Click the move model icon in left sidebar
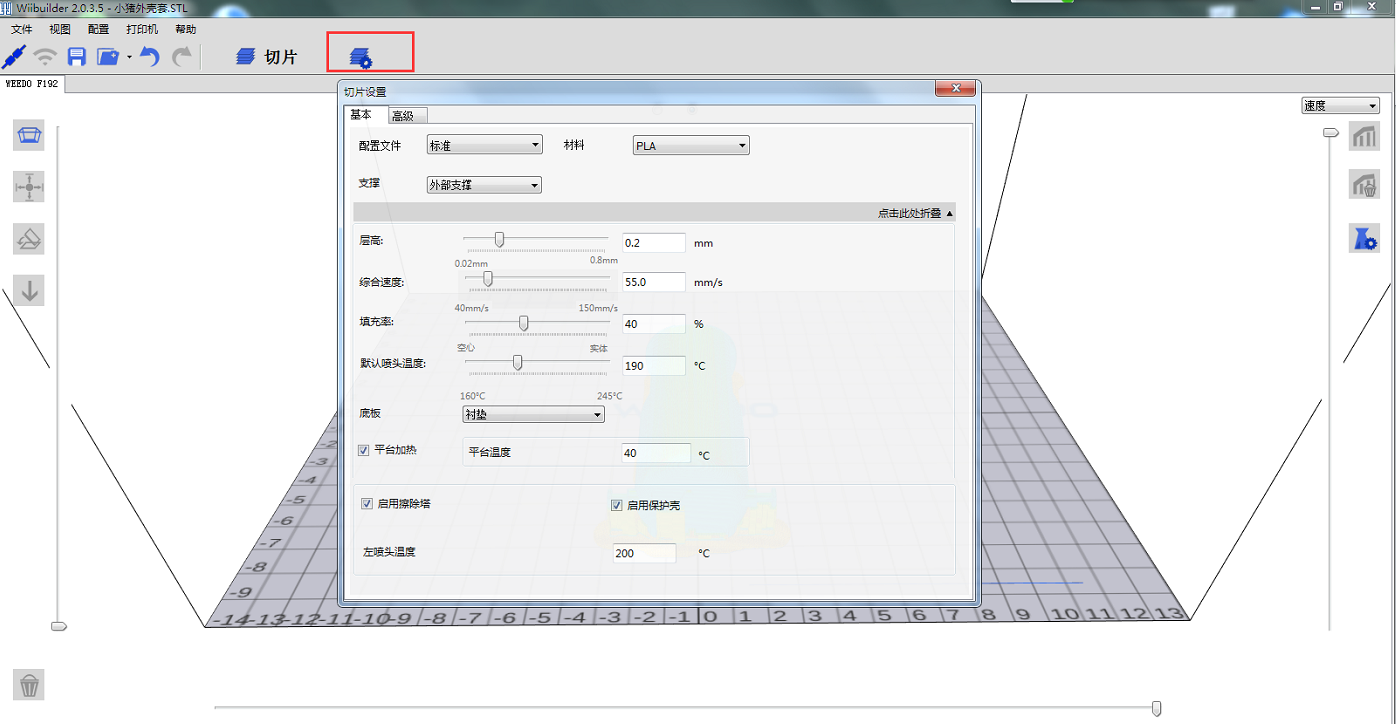Viewport: 1396px width, 724px height. pyautogui.click(x=29, y=187)
